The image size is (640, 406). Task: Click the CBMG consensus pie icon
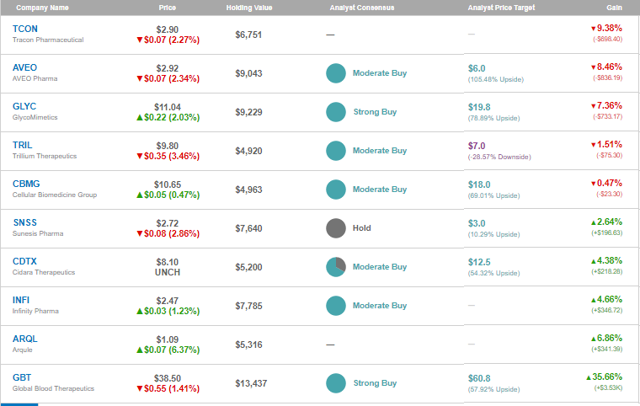[x=336, y=190]
